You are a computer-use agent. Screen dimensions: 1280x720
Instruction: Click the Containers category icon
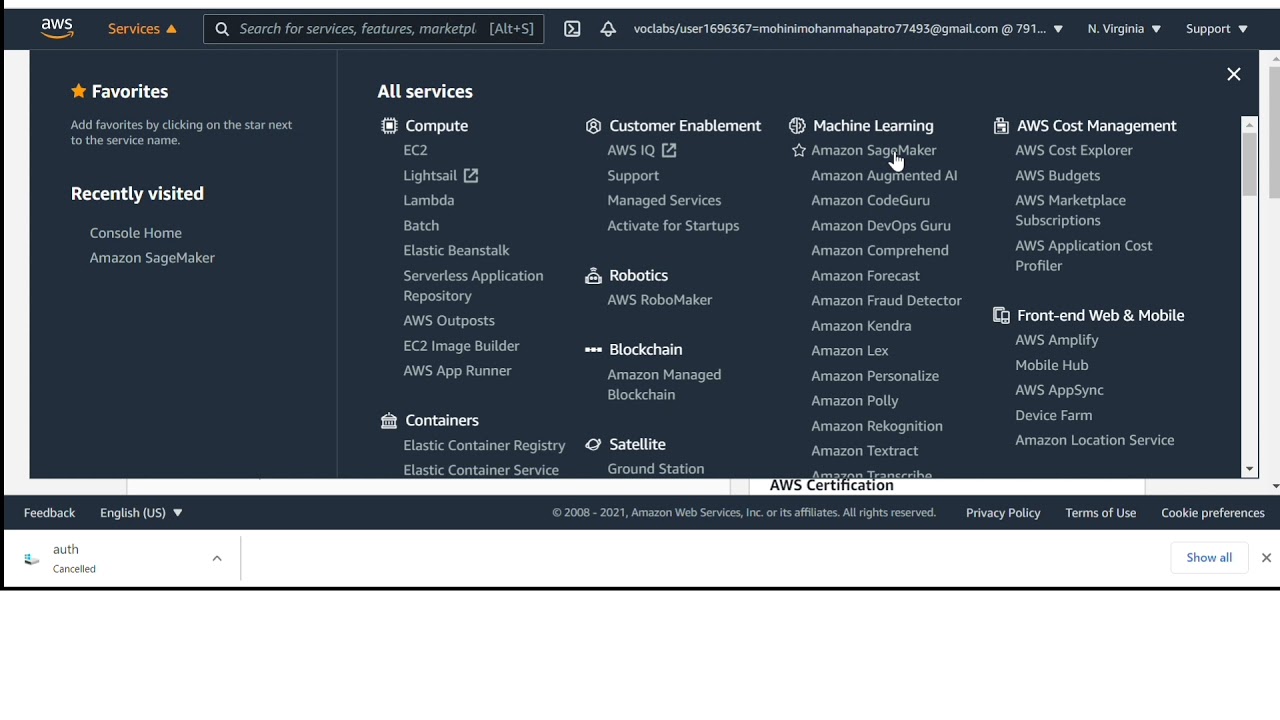[x=389, y=421]
